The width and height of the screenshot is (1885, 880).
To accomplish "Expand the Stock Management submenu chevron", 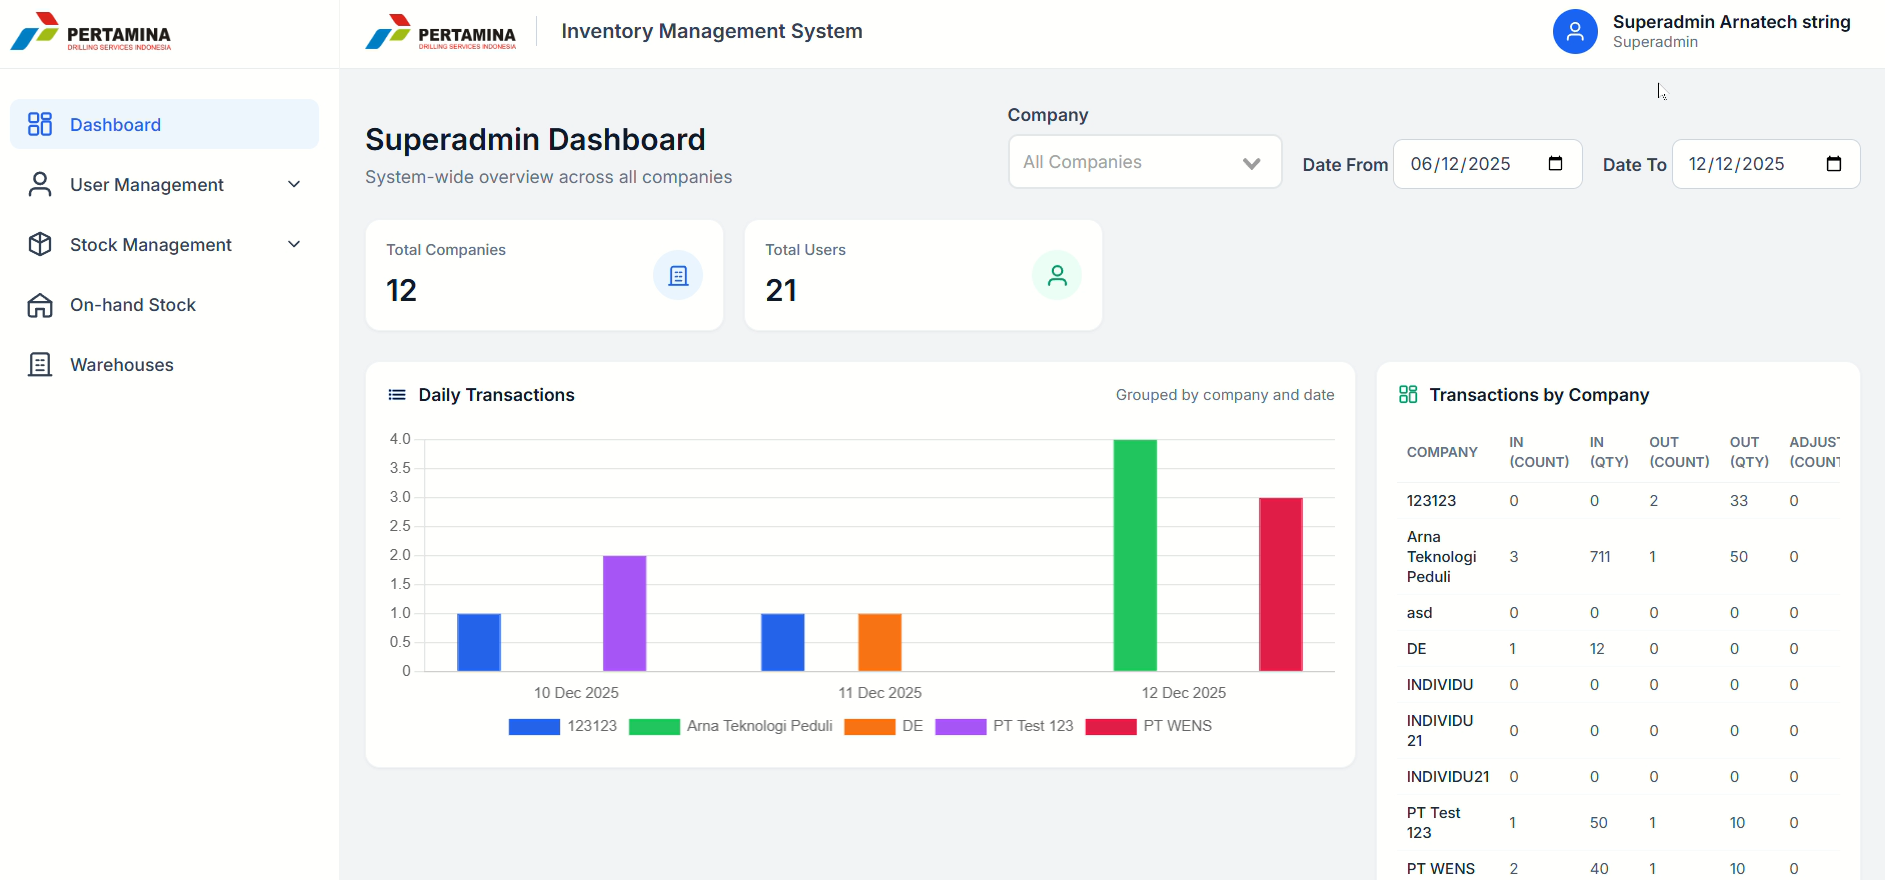I will click(294, 244).
